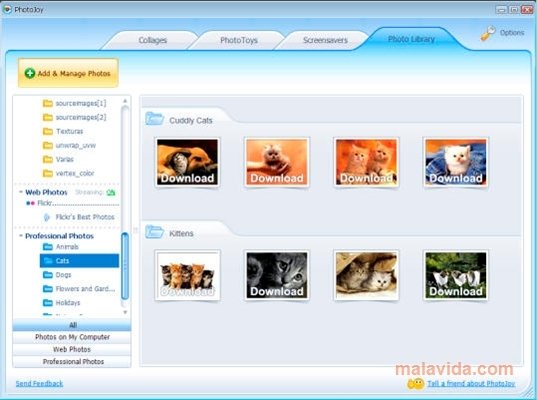Select the highlighted Cats folder

point(79,261)
